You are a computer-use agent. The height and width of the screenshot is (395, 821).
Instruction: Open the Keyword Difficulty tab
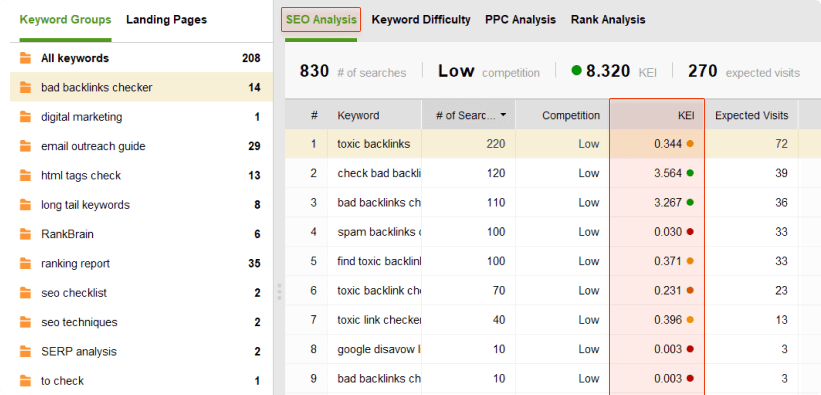421,20
